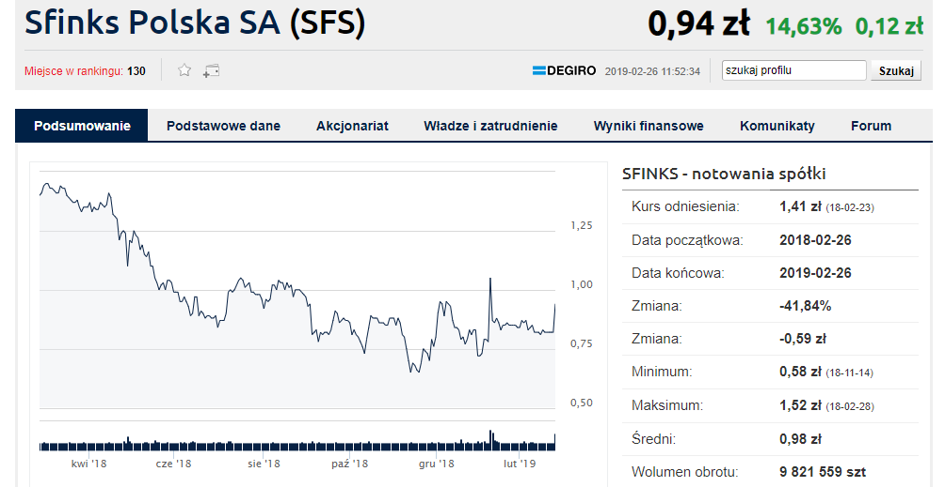Image resolution: width=945 pixels, height=487 pixels.
Task: Click the 'sie '18' axis label
Action: tap(264, 463)
